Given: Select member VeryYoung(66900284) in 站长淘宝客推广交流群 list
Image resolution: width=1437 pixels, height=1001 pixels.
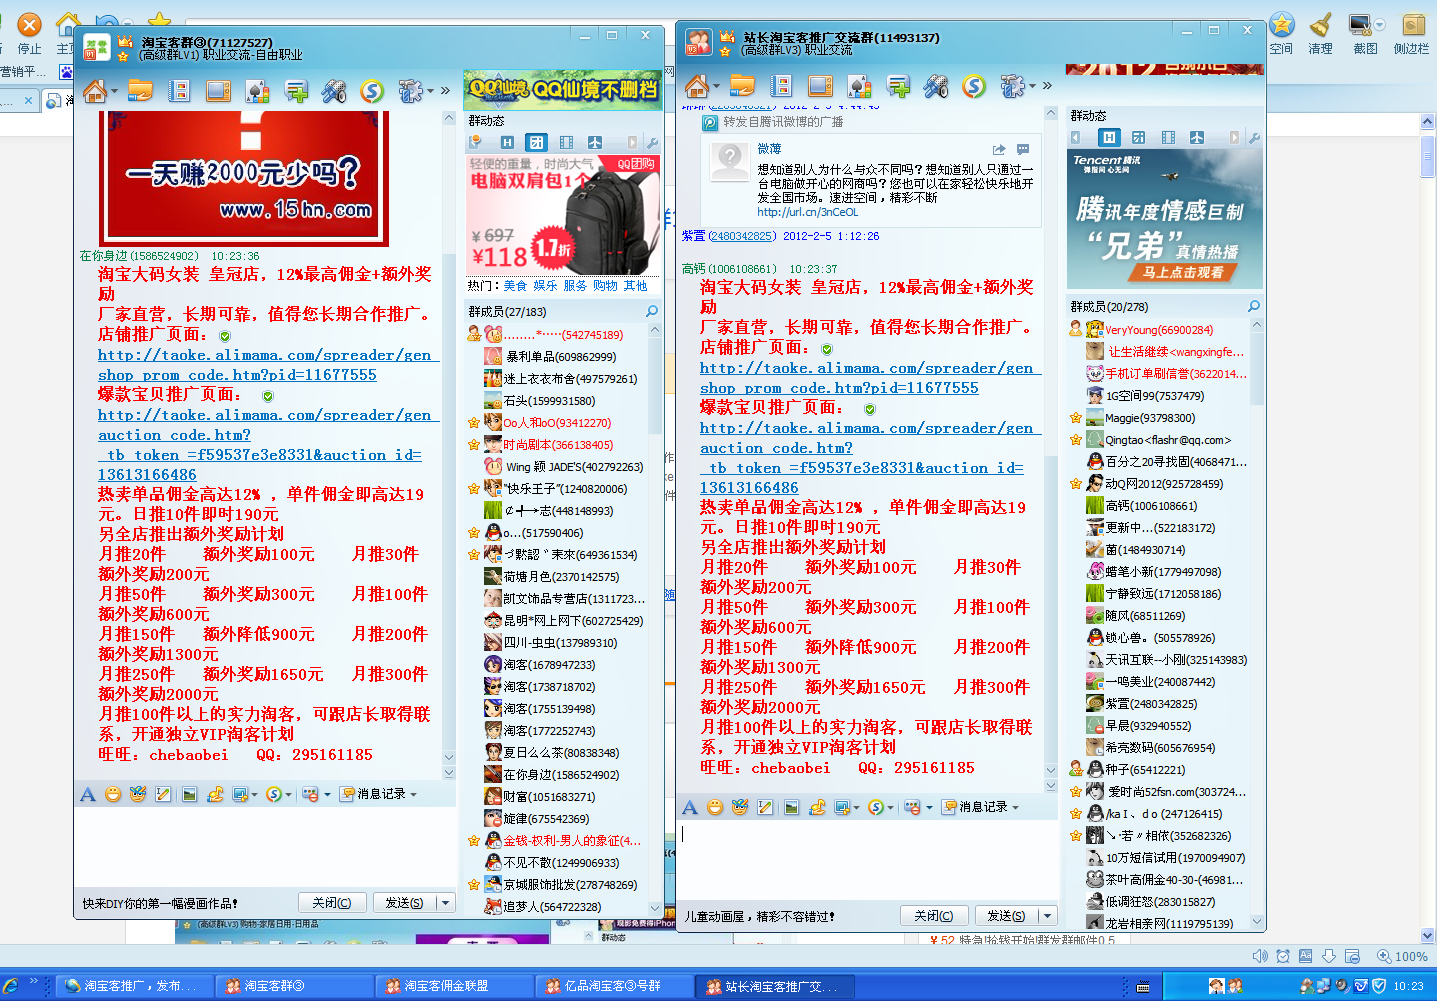Looking at the screenshot, I should coord(1158,330).
